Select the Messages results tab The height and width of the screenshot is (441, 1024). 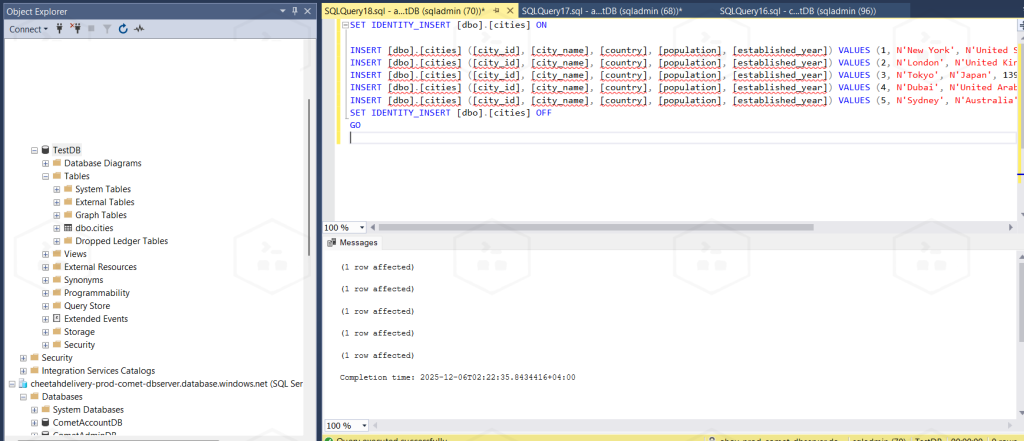tap(357, 243)
